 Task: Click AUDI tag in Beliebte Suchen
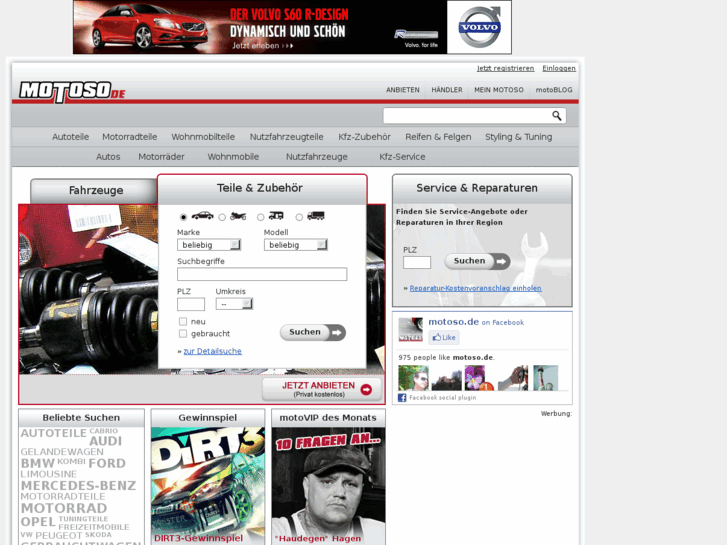[105, 441]
